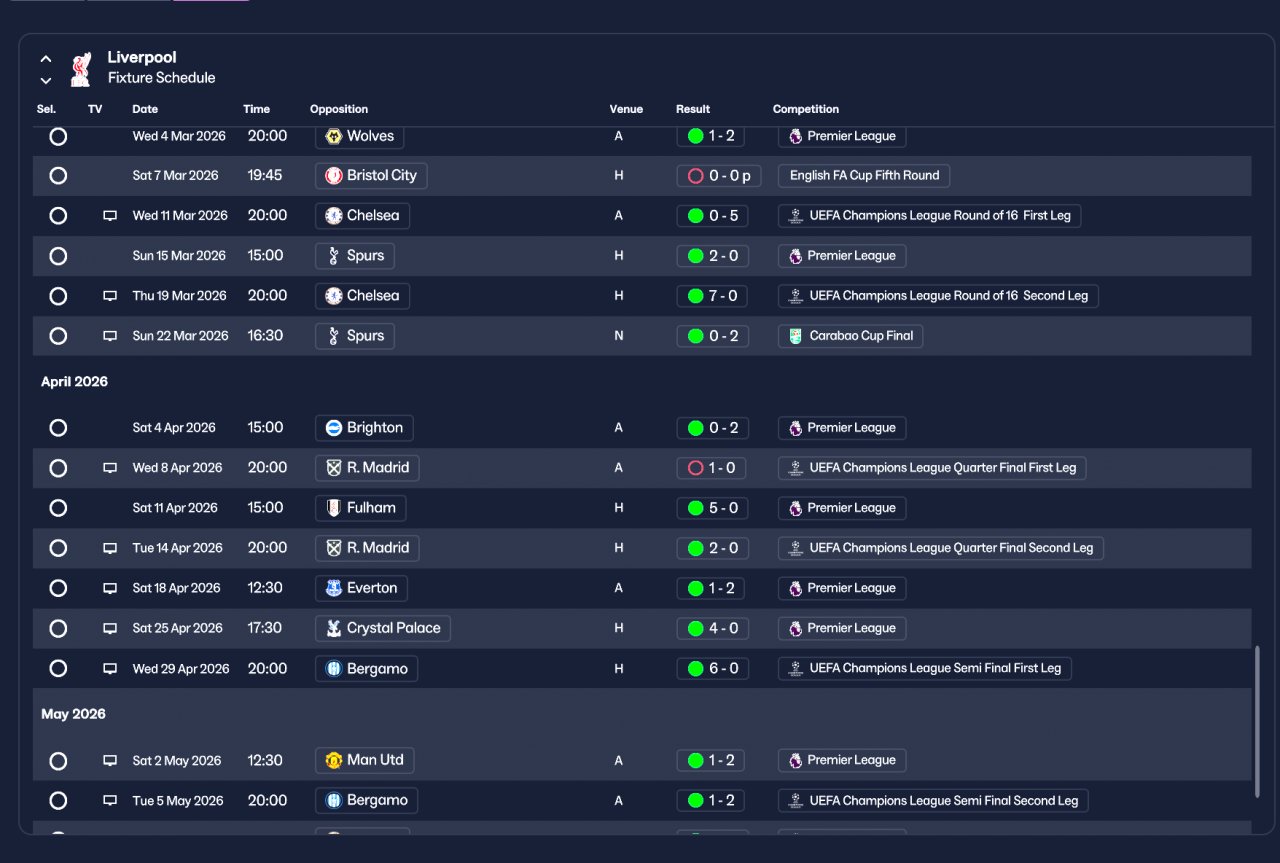The image size is (1280, 863).
Task: Click the fixture list vertical scrollbar
Action: coord(1258,722)
